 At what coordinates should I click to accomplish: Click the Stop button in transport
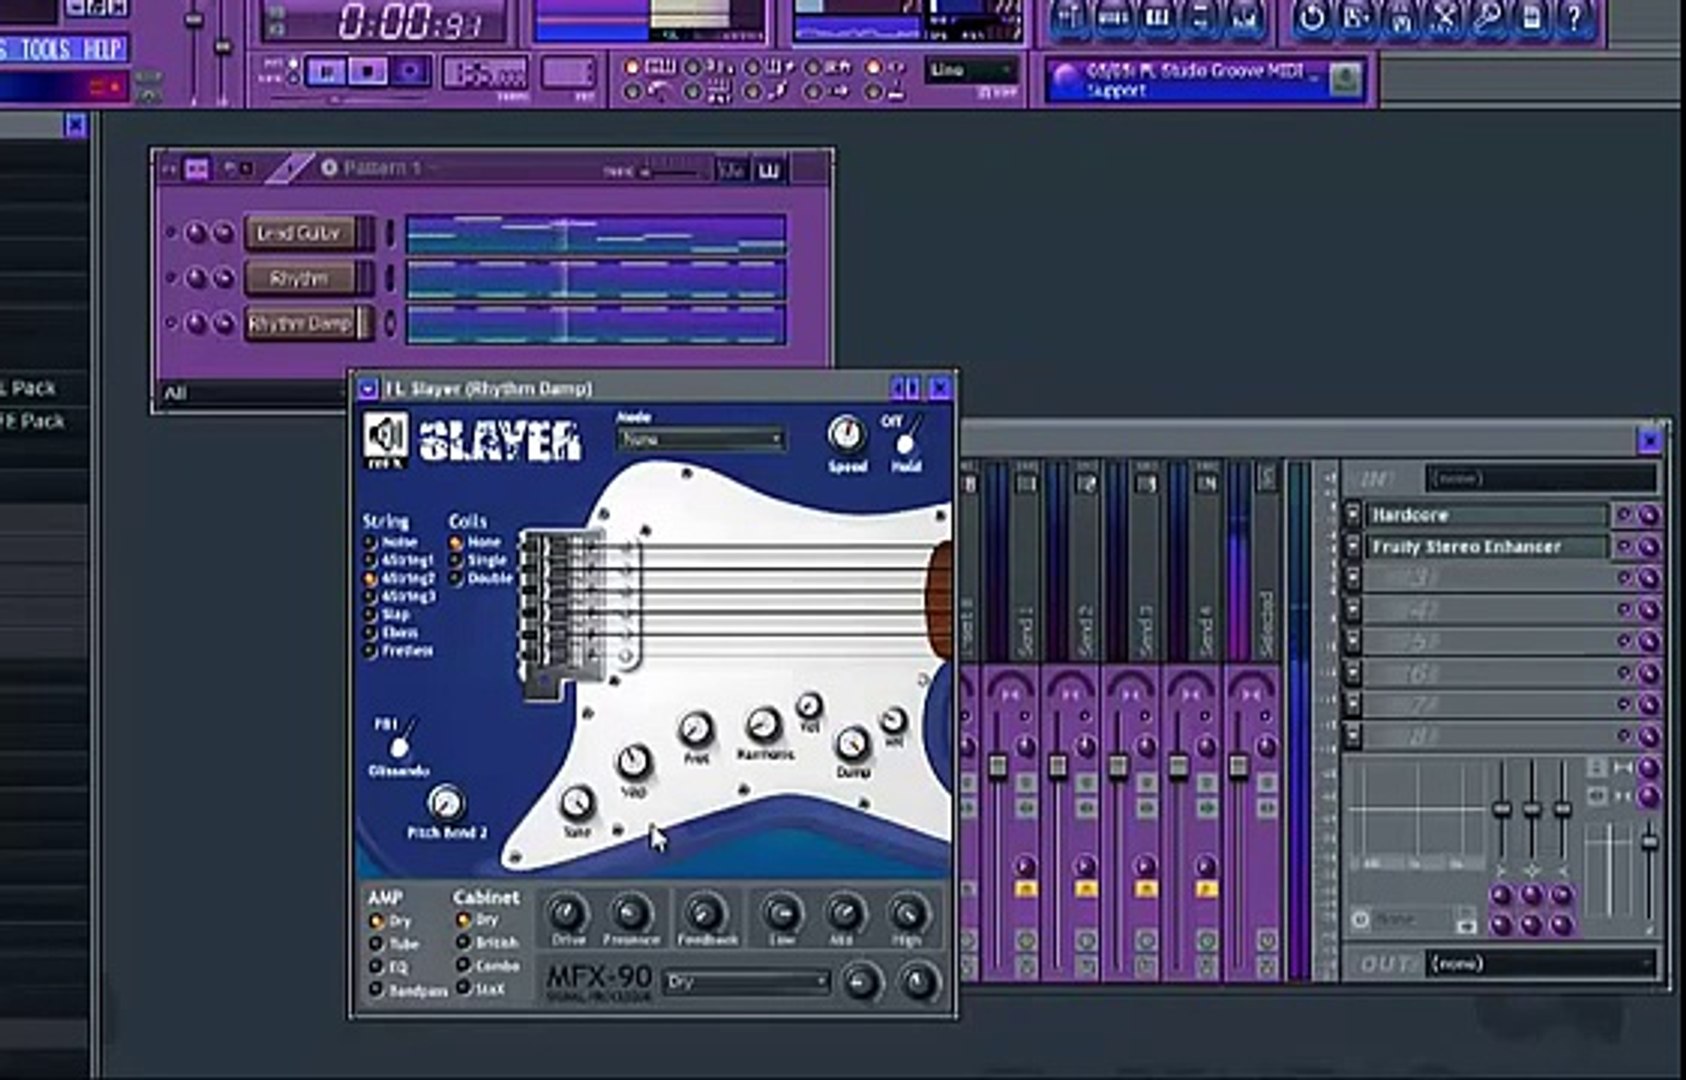(x=368, y=71)
